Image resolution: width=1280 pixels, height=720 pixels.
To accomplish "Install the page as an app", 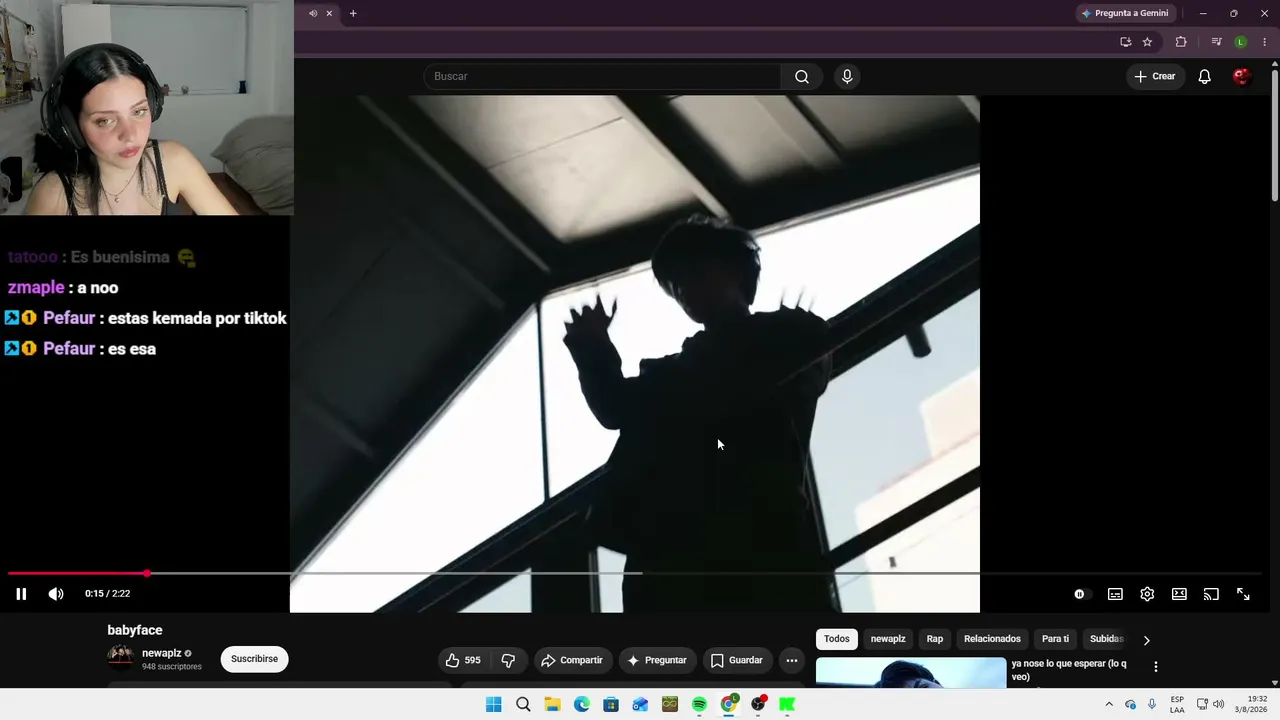I will coord(1125,42).
